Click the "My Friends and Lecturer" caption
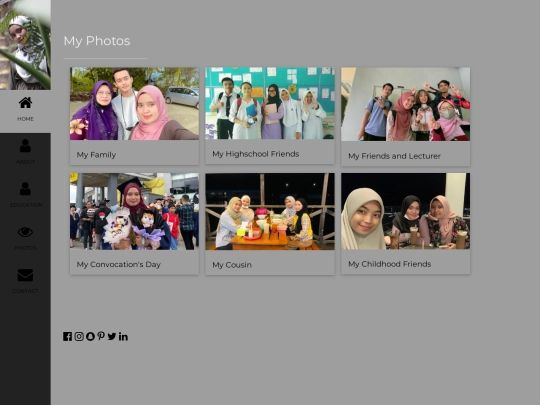Screen dimensions: 540x405 click(x=394, y=156)
